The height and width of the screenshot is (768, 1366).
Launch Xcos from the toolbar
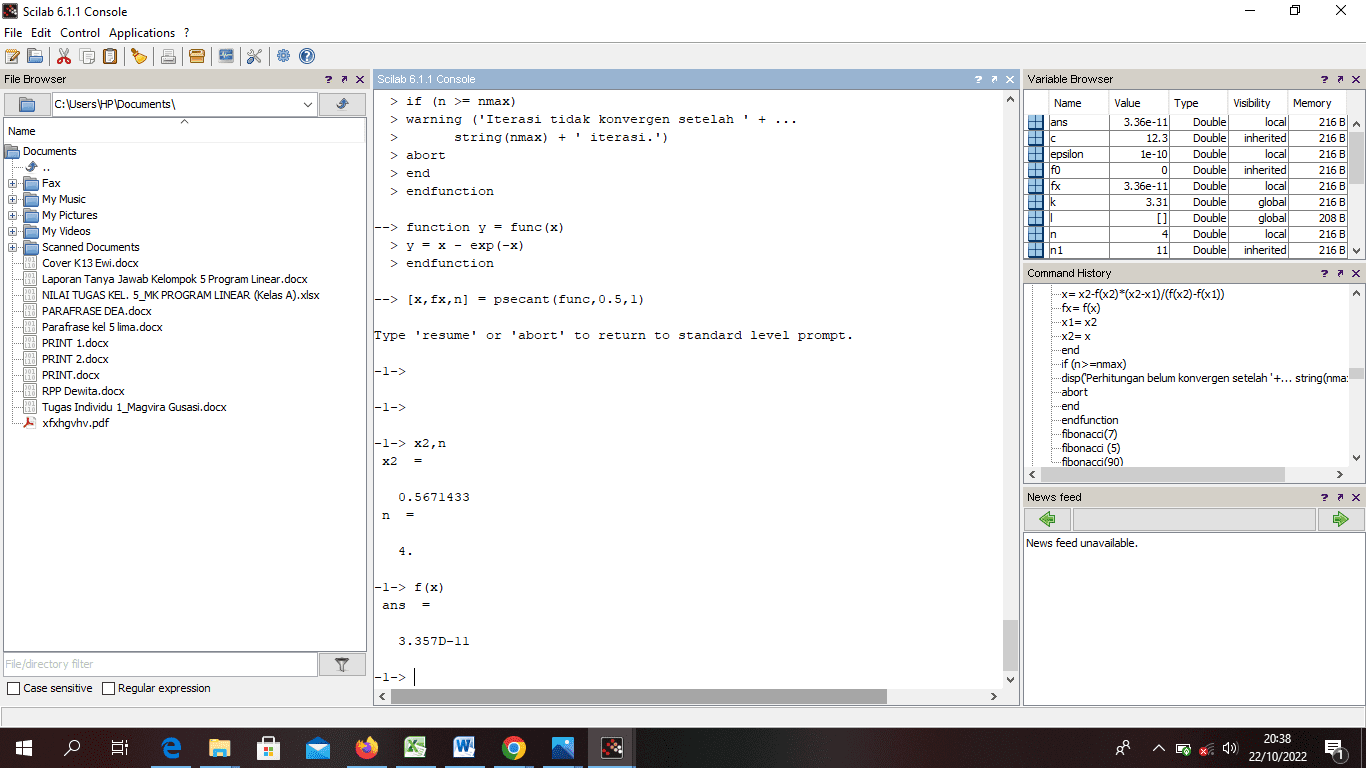coord(226,56)
